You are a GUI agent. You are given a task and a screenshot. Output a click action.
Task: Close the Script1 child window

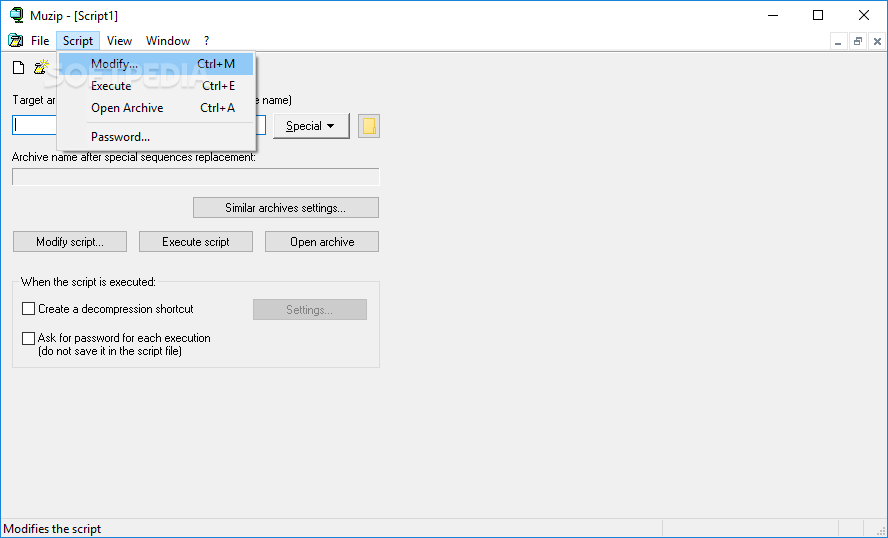(x=877, y=41)
